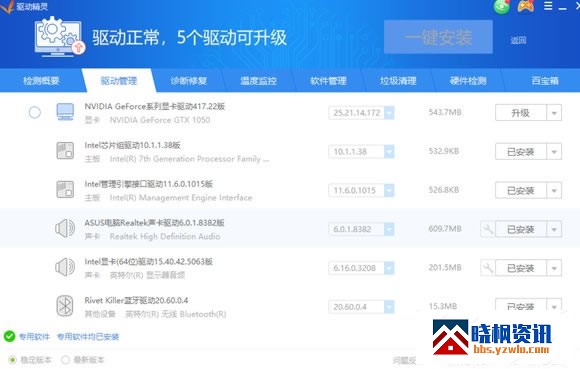580x369 pixels.
Task: Switch to the 垃圾清理 tab
Action: [398, 81]
